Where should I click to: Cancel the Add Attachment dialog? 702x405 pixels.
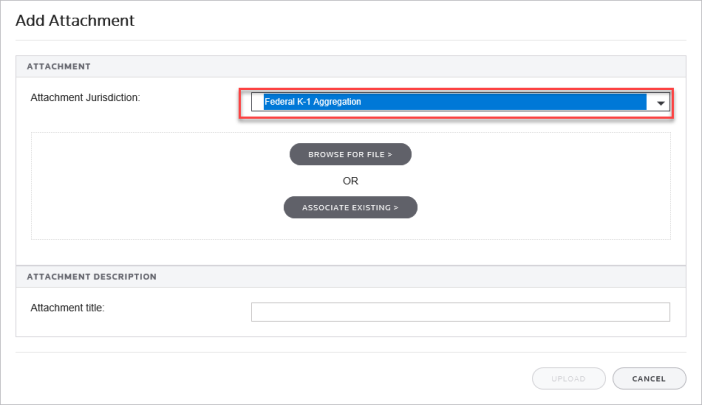click(649, 379)
